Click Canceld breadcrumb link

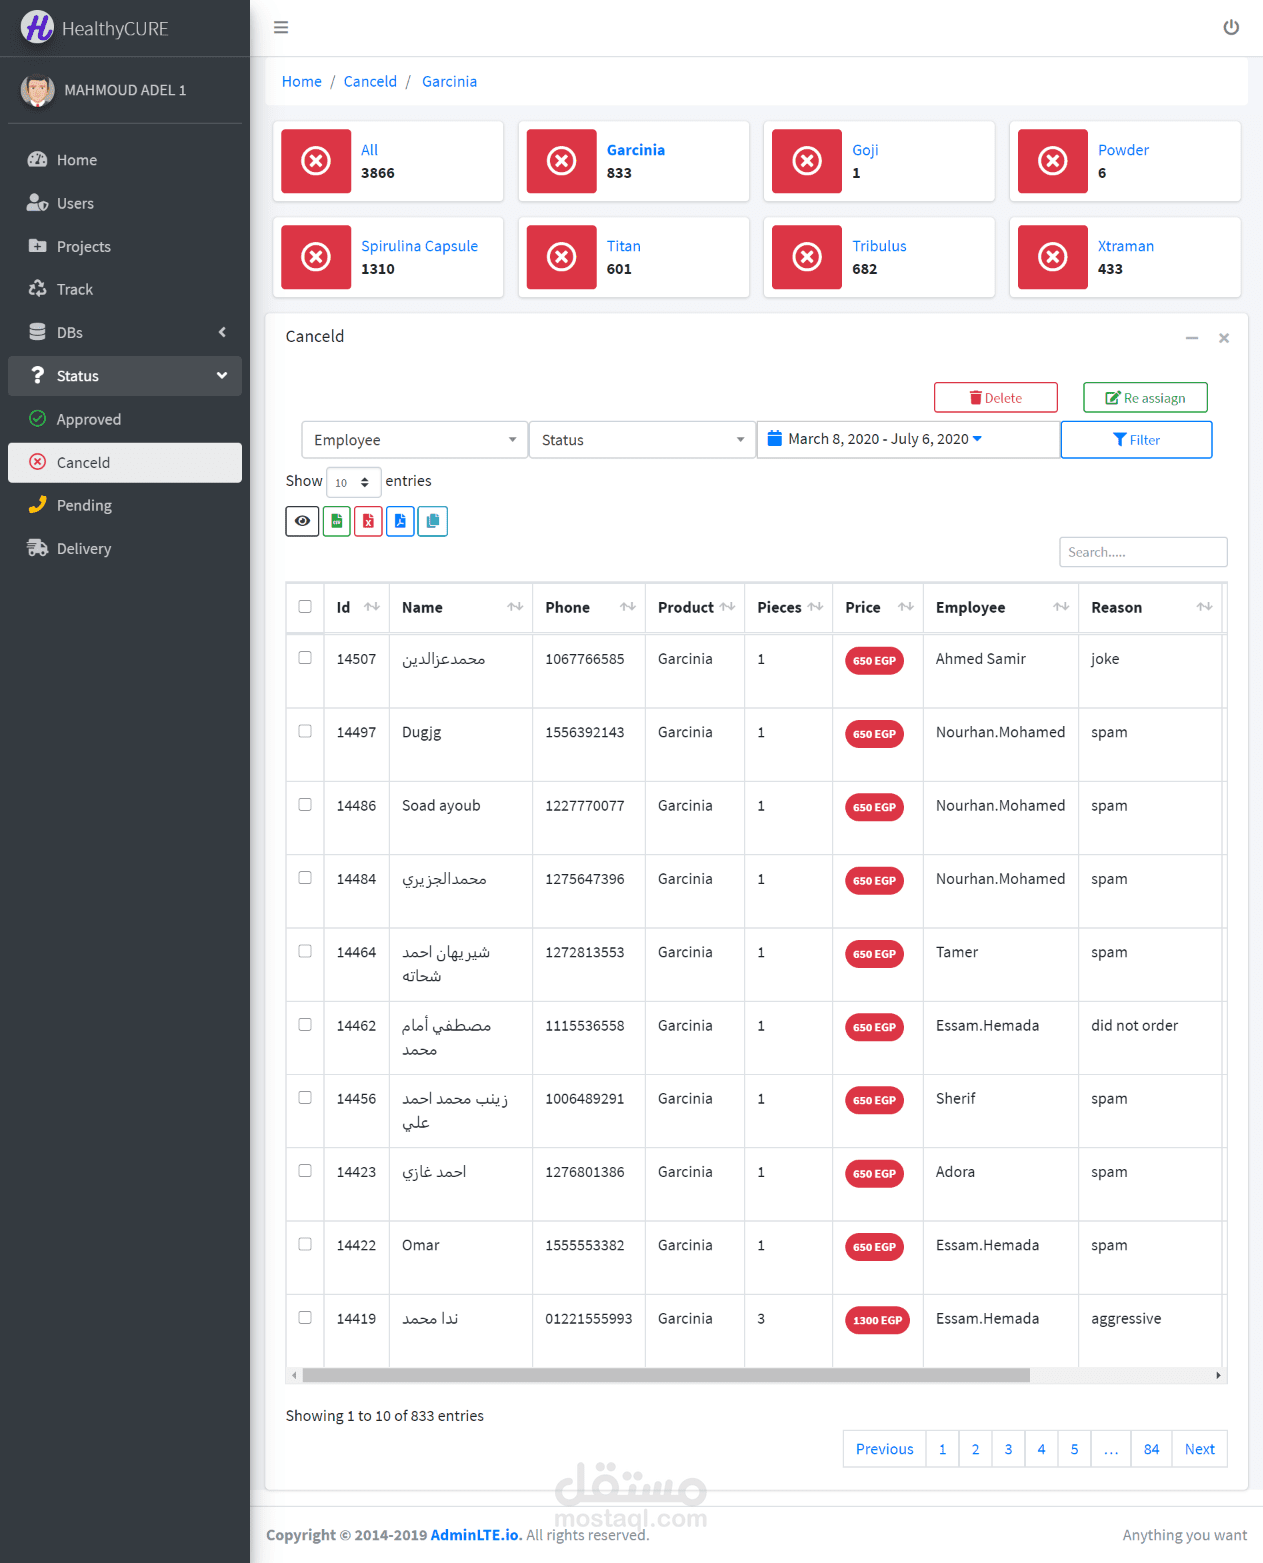pyautogui.click(x=370, y=82)
